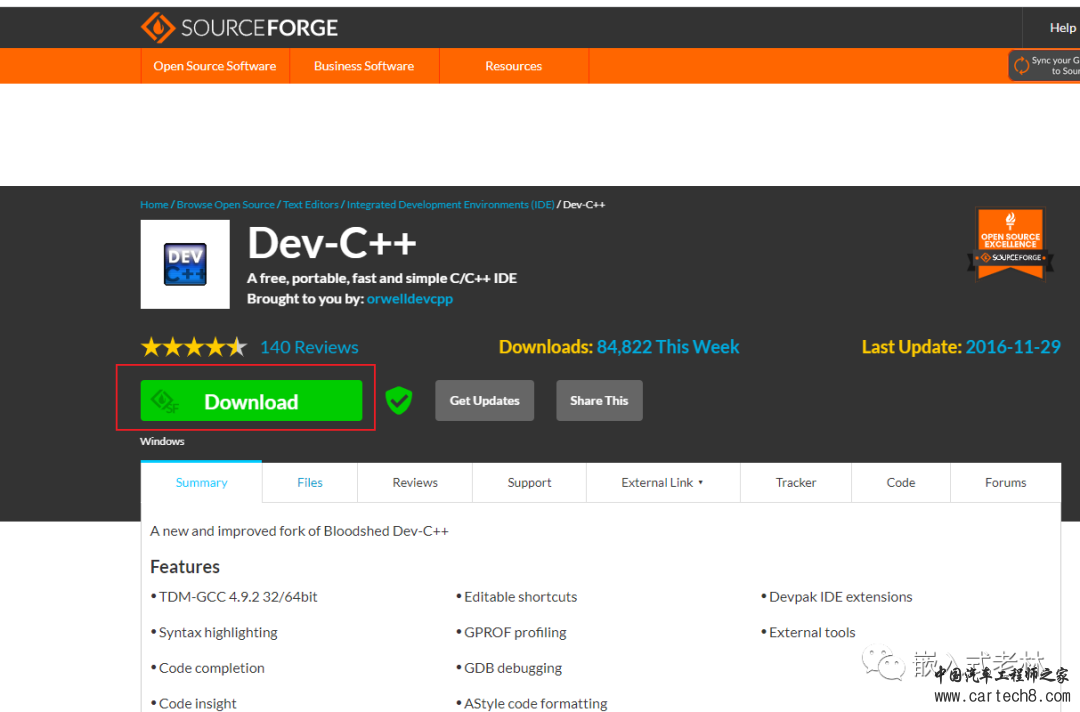
Task: Switch to the Summary tab
Action: click(x=201, y=483)
